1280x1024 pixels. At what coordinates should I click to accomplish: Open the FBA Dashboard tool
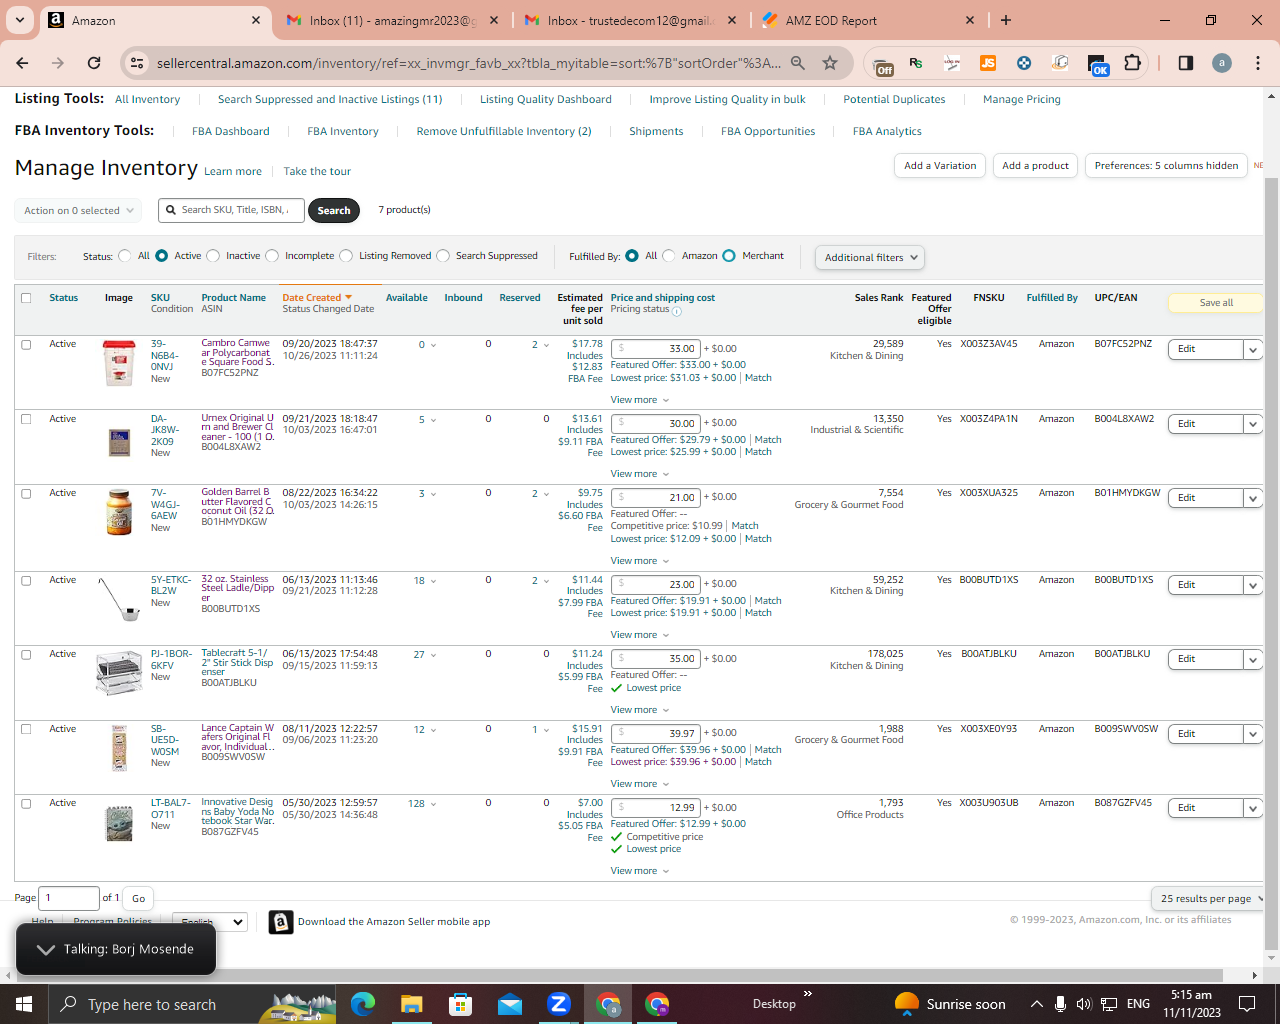231,131
